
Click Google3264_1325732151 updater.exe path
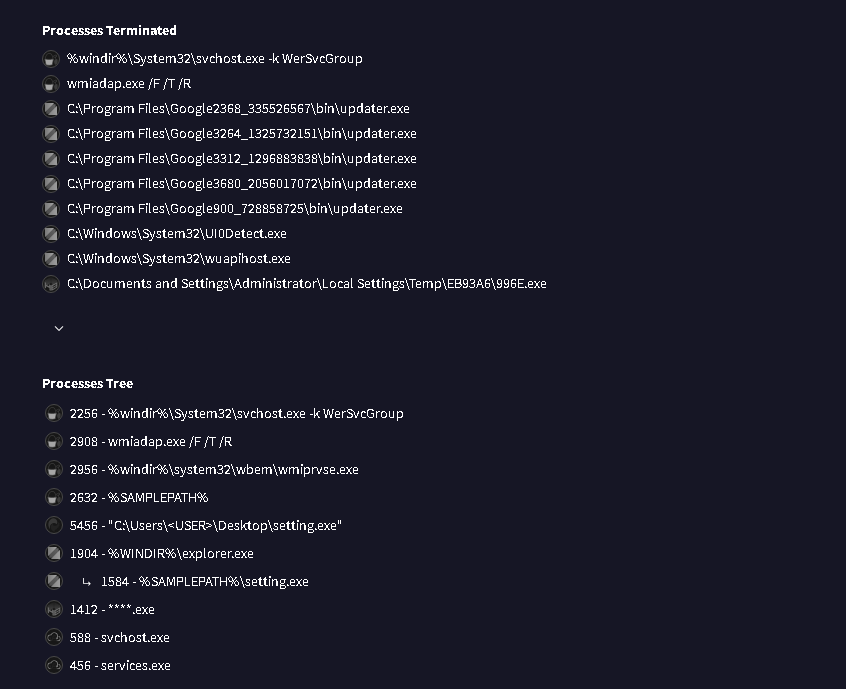[242, 134]
